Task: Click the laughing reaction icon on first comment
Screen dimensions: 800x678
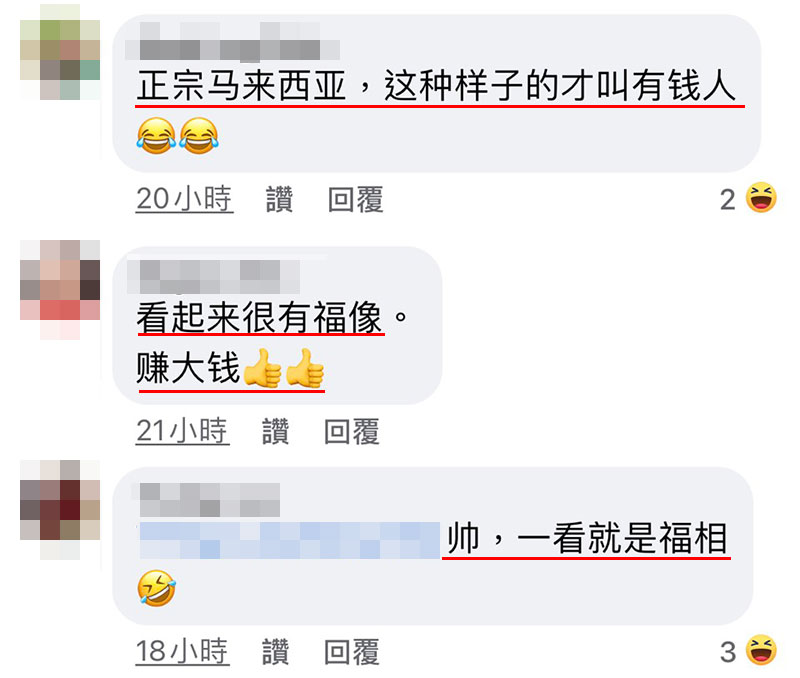Action: (761, 197)
